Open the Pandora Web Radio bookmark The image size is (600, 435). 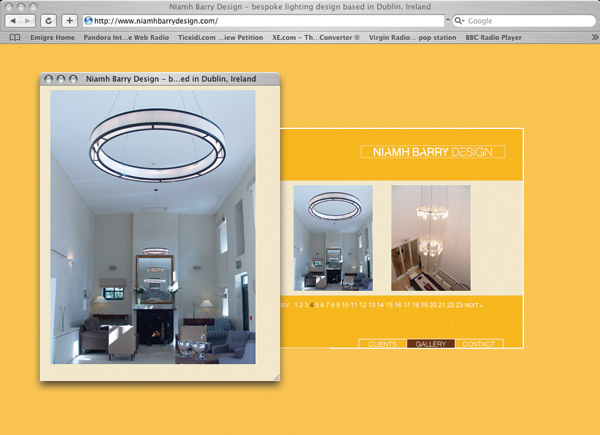pyautogui.click(x=126, y=37)
